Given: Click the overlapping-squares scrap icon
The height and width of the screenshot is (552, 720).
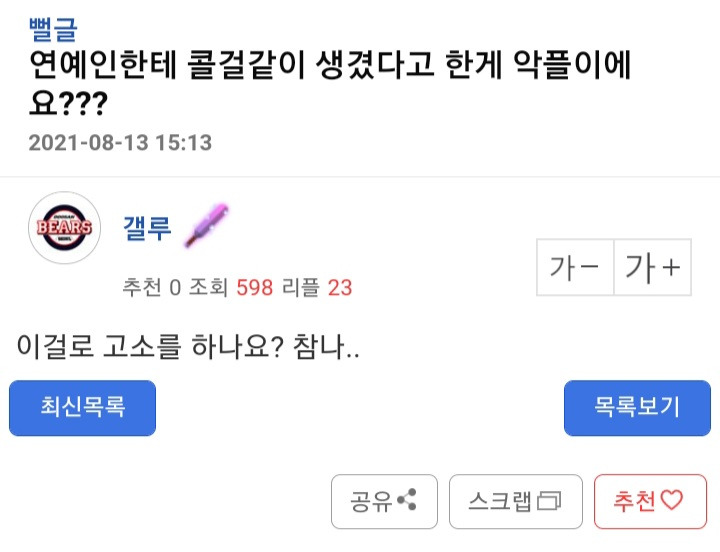Looking at the screenshot, I should click(x=550, y=500).
